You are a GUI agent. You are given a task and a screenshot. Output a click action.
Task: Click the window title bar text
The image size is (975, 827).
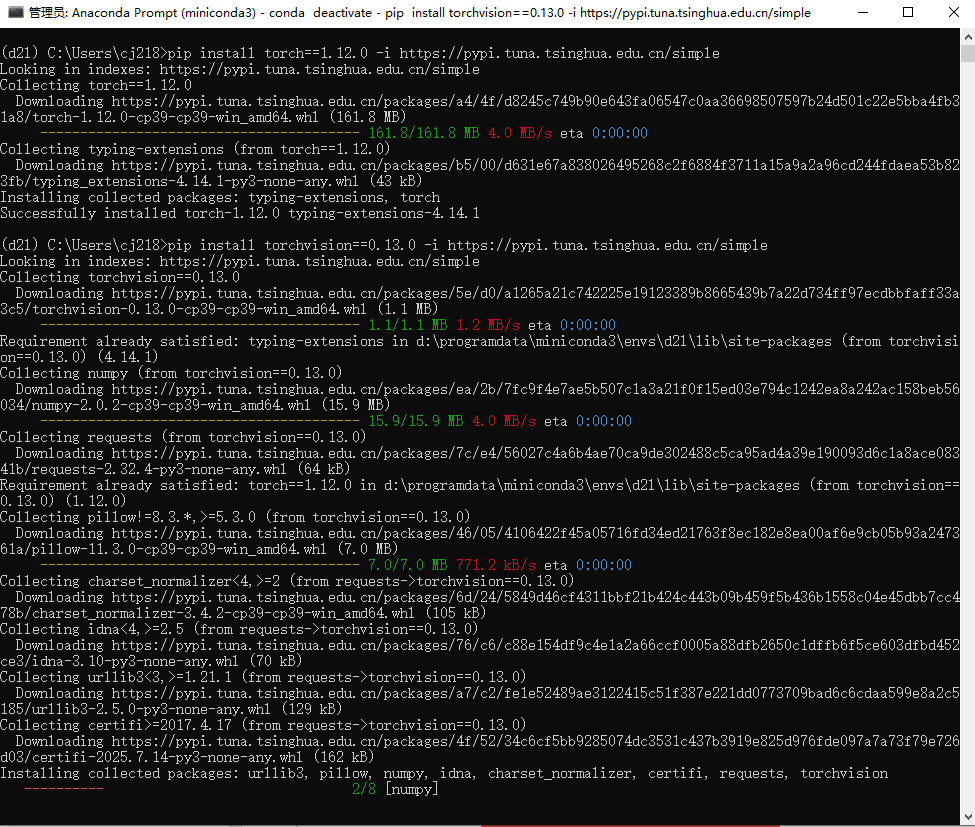pos(420,12)
